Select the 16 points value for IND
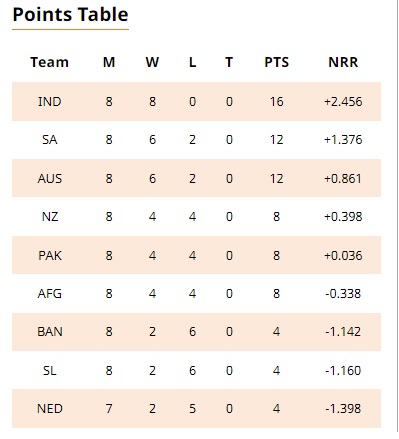Viewport: 399px width, 439px height. (x=276, y=102)
